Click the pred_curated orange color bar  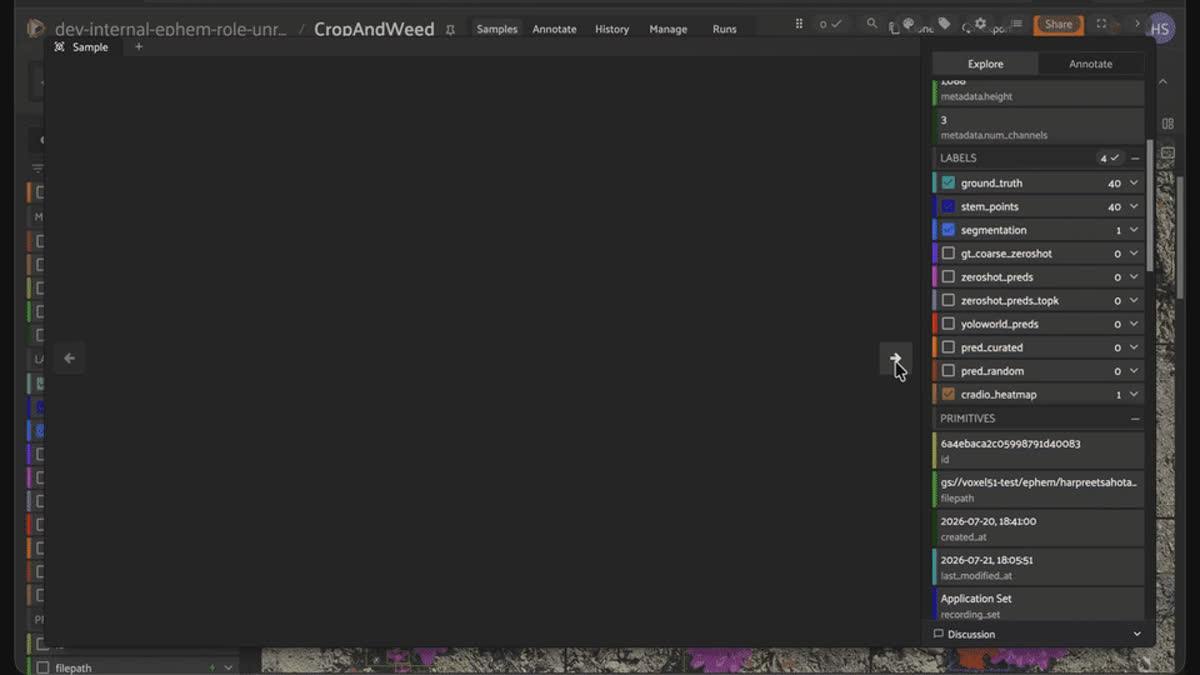pos(935,348)
